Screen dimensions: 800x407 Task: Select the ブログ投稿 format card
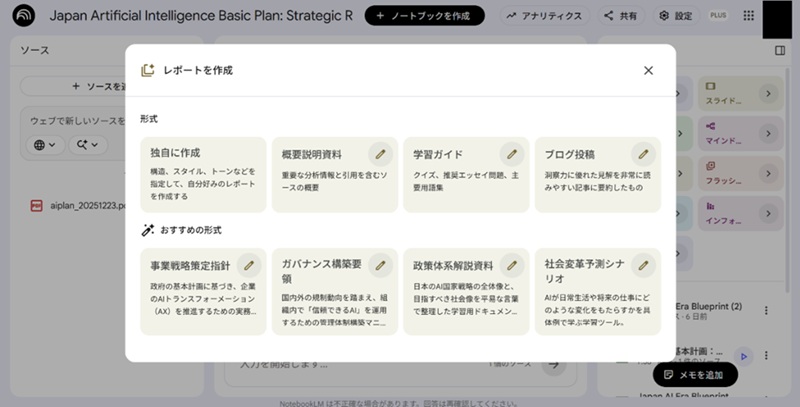(x=598, y=174)
